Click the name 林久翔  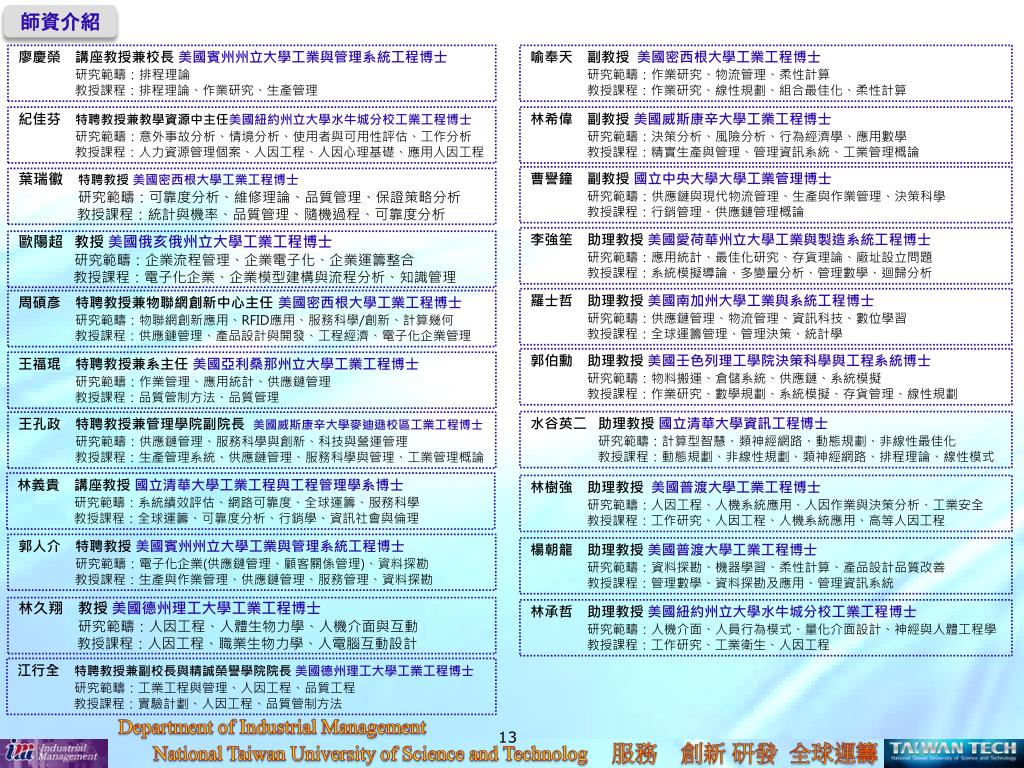[x=40, y=608]
